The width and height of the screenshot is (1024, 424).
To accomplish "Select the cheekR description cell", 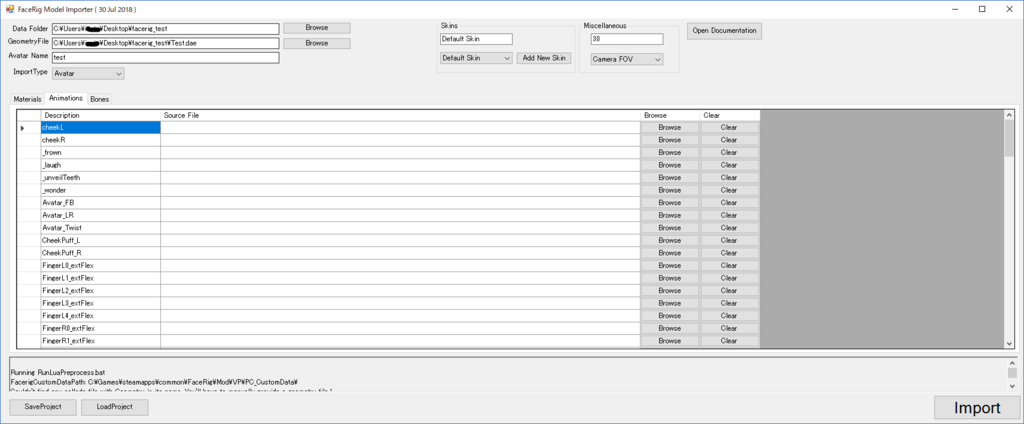I will [101, 140].
